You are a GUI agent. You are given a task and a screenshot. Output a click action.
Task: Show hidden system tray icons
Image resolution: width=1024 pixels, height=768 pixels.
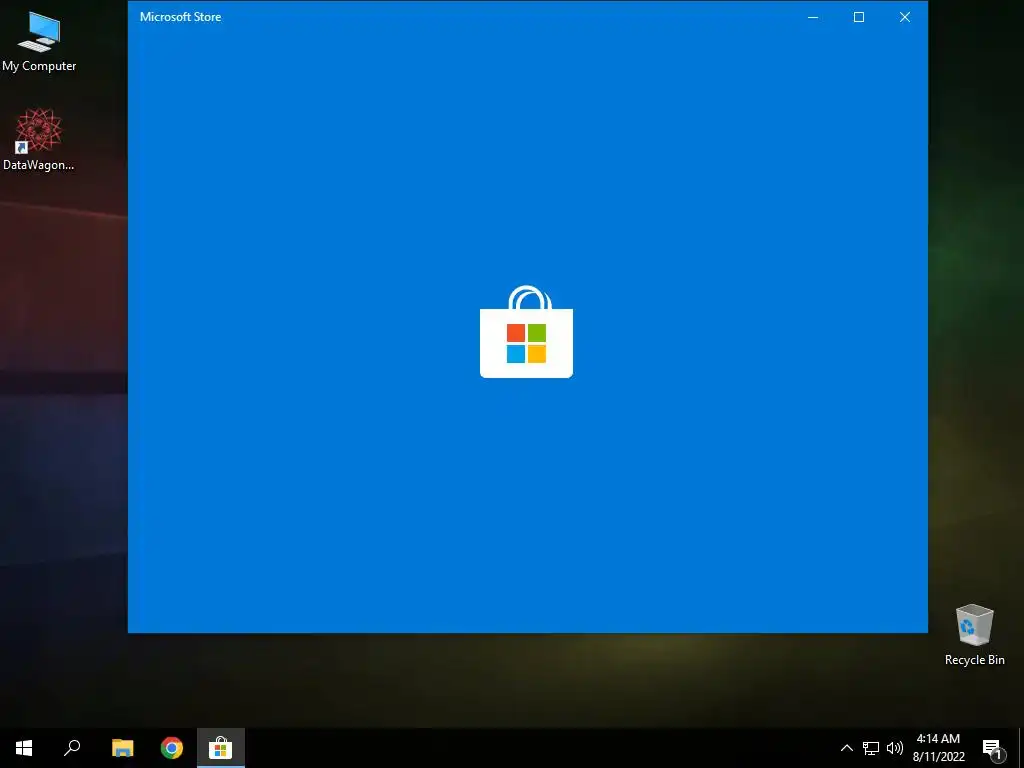(846, 748)
